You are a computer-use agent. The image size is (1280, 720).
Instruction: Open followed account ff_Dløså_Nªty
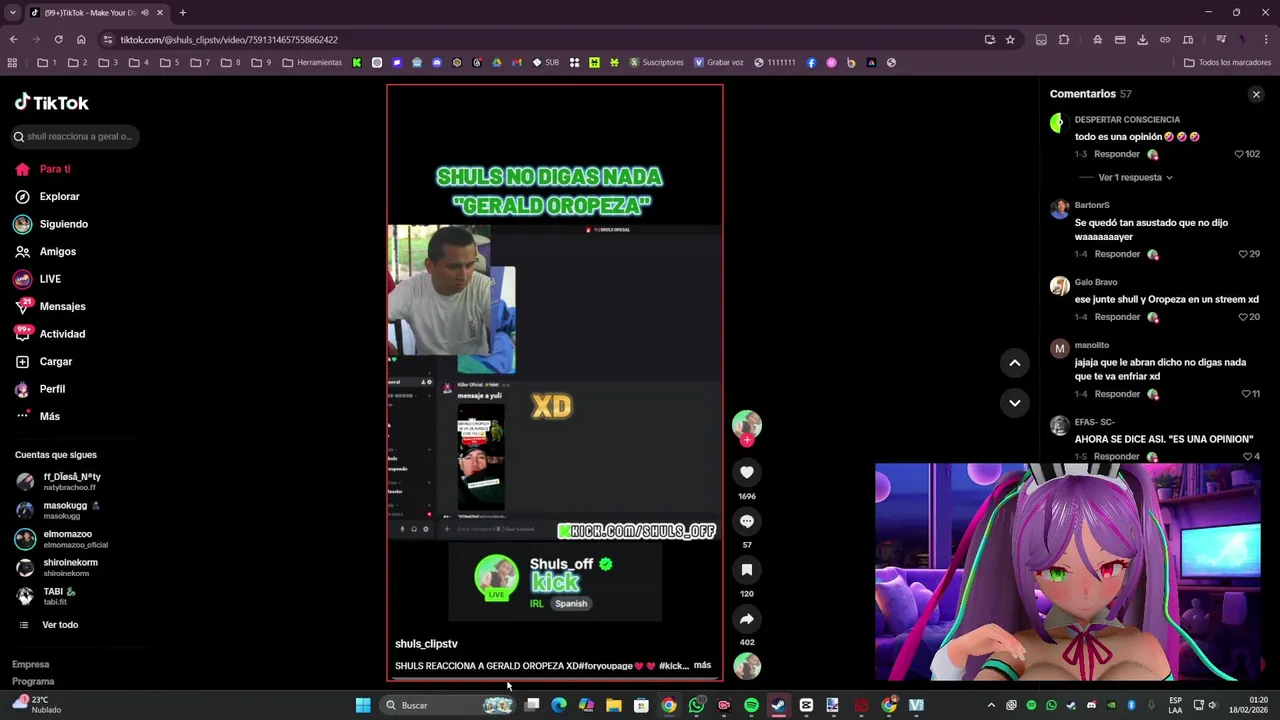pos(62,481)
